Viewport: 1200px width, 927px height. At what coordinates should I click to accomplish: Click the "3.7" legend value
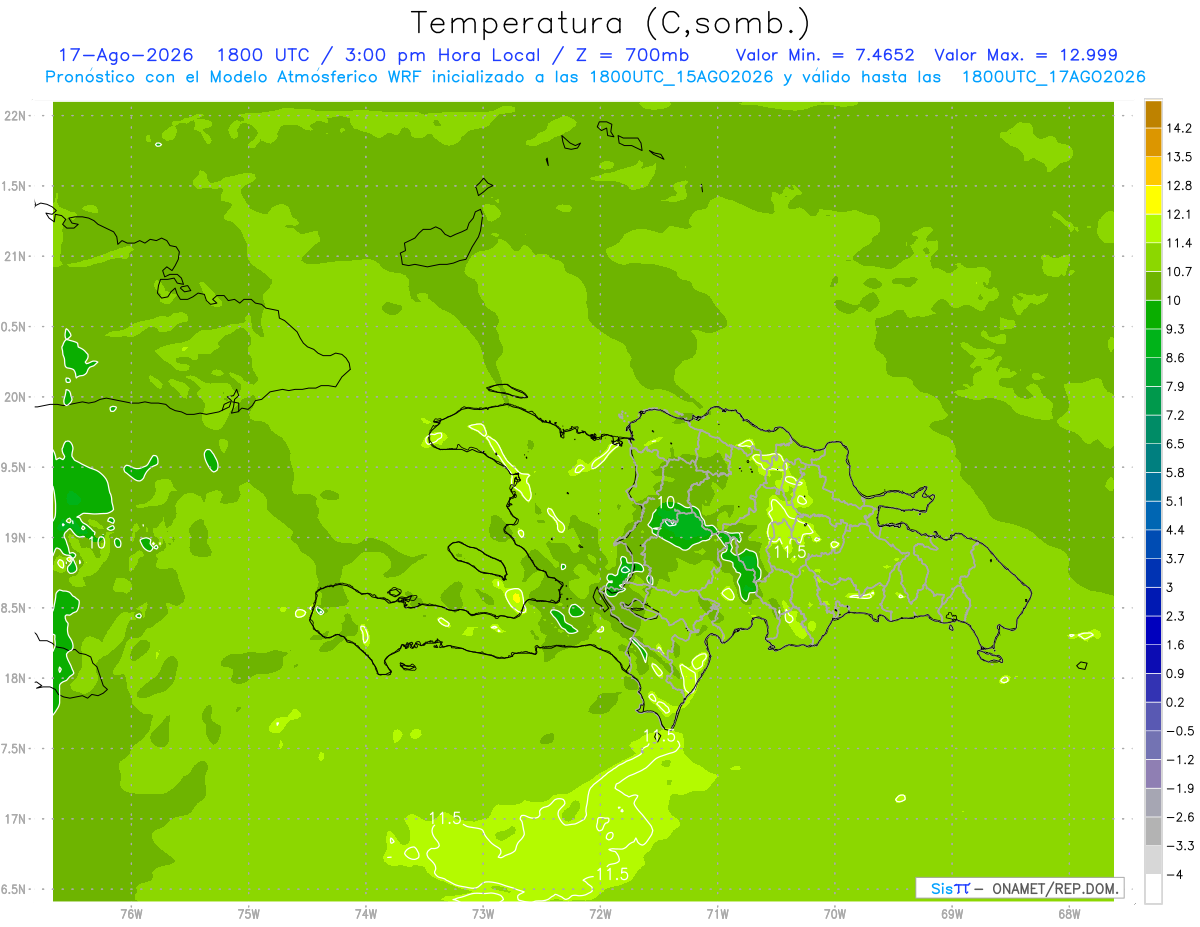click(x=1177, y=559)
